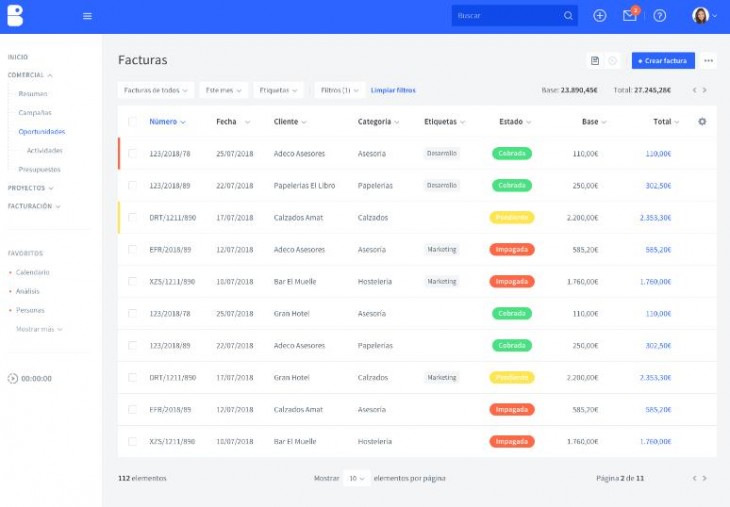Expand Mostrar más in favorites
The image size is (730, 507).
click(39, 329)
